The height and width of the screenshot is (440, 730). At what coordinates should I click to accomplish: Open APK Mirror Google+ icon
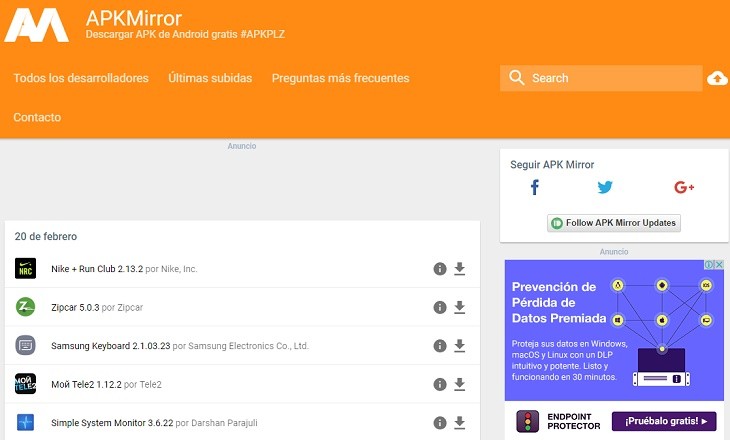[x=684, y=187]
